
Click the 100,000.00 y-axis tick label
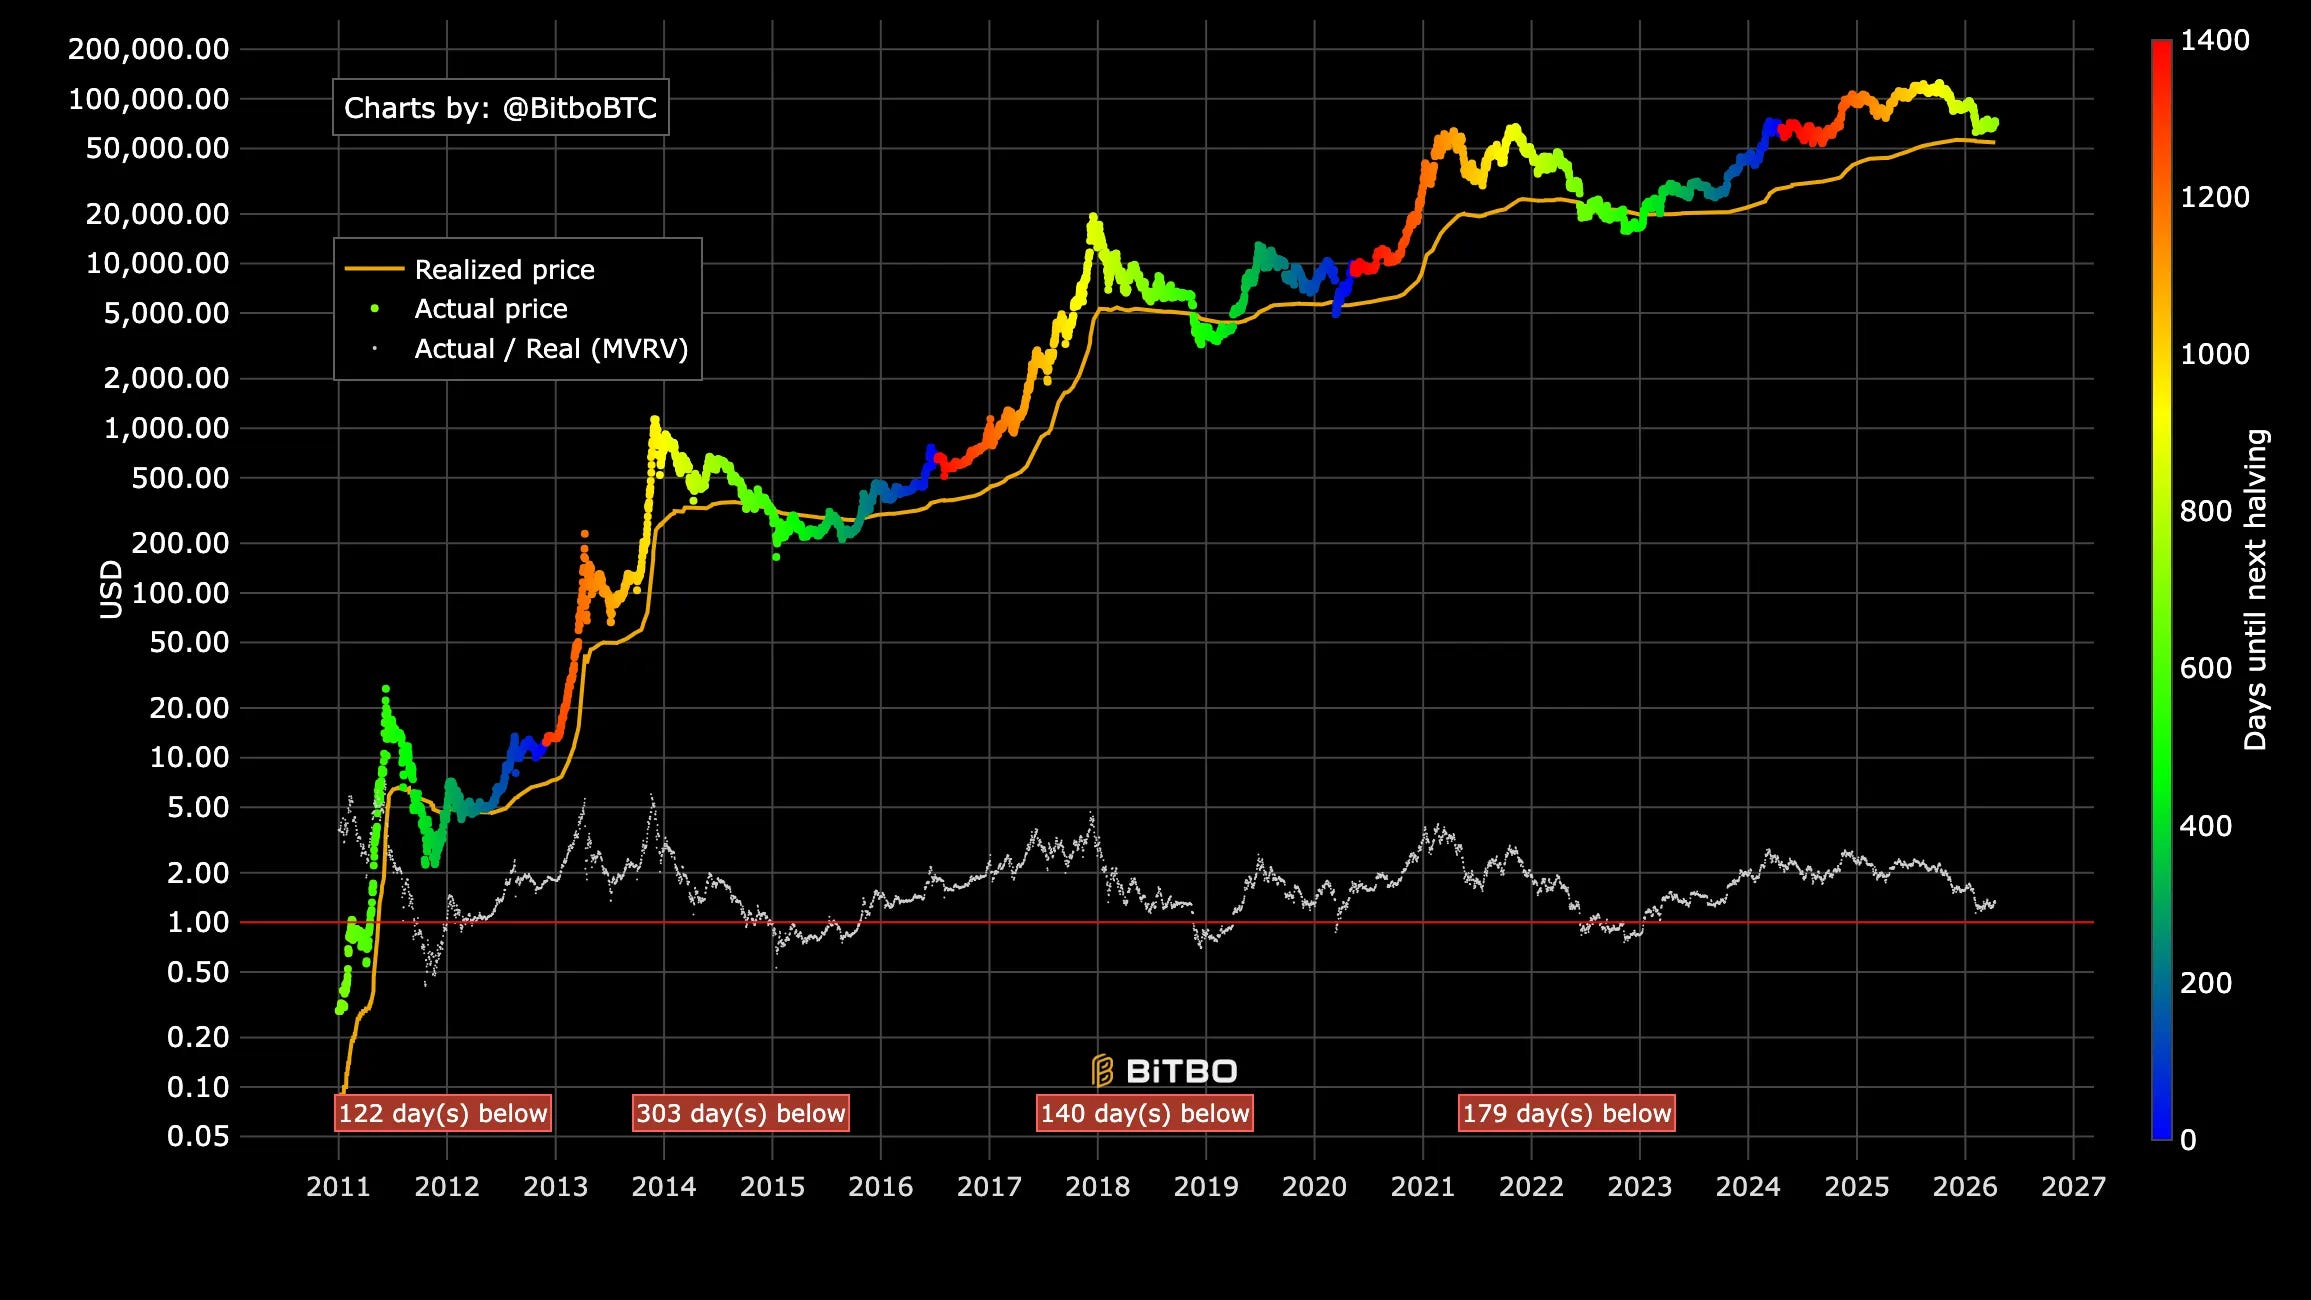coord(148,99)
